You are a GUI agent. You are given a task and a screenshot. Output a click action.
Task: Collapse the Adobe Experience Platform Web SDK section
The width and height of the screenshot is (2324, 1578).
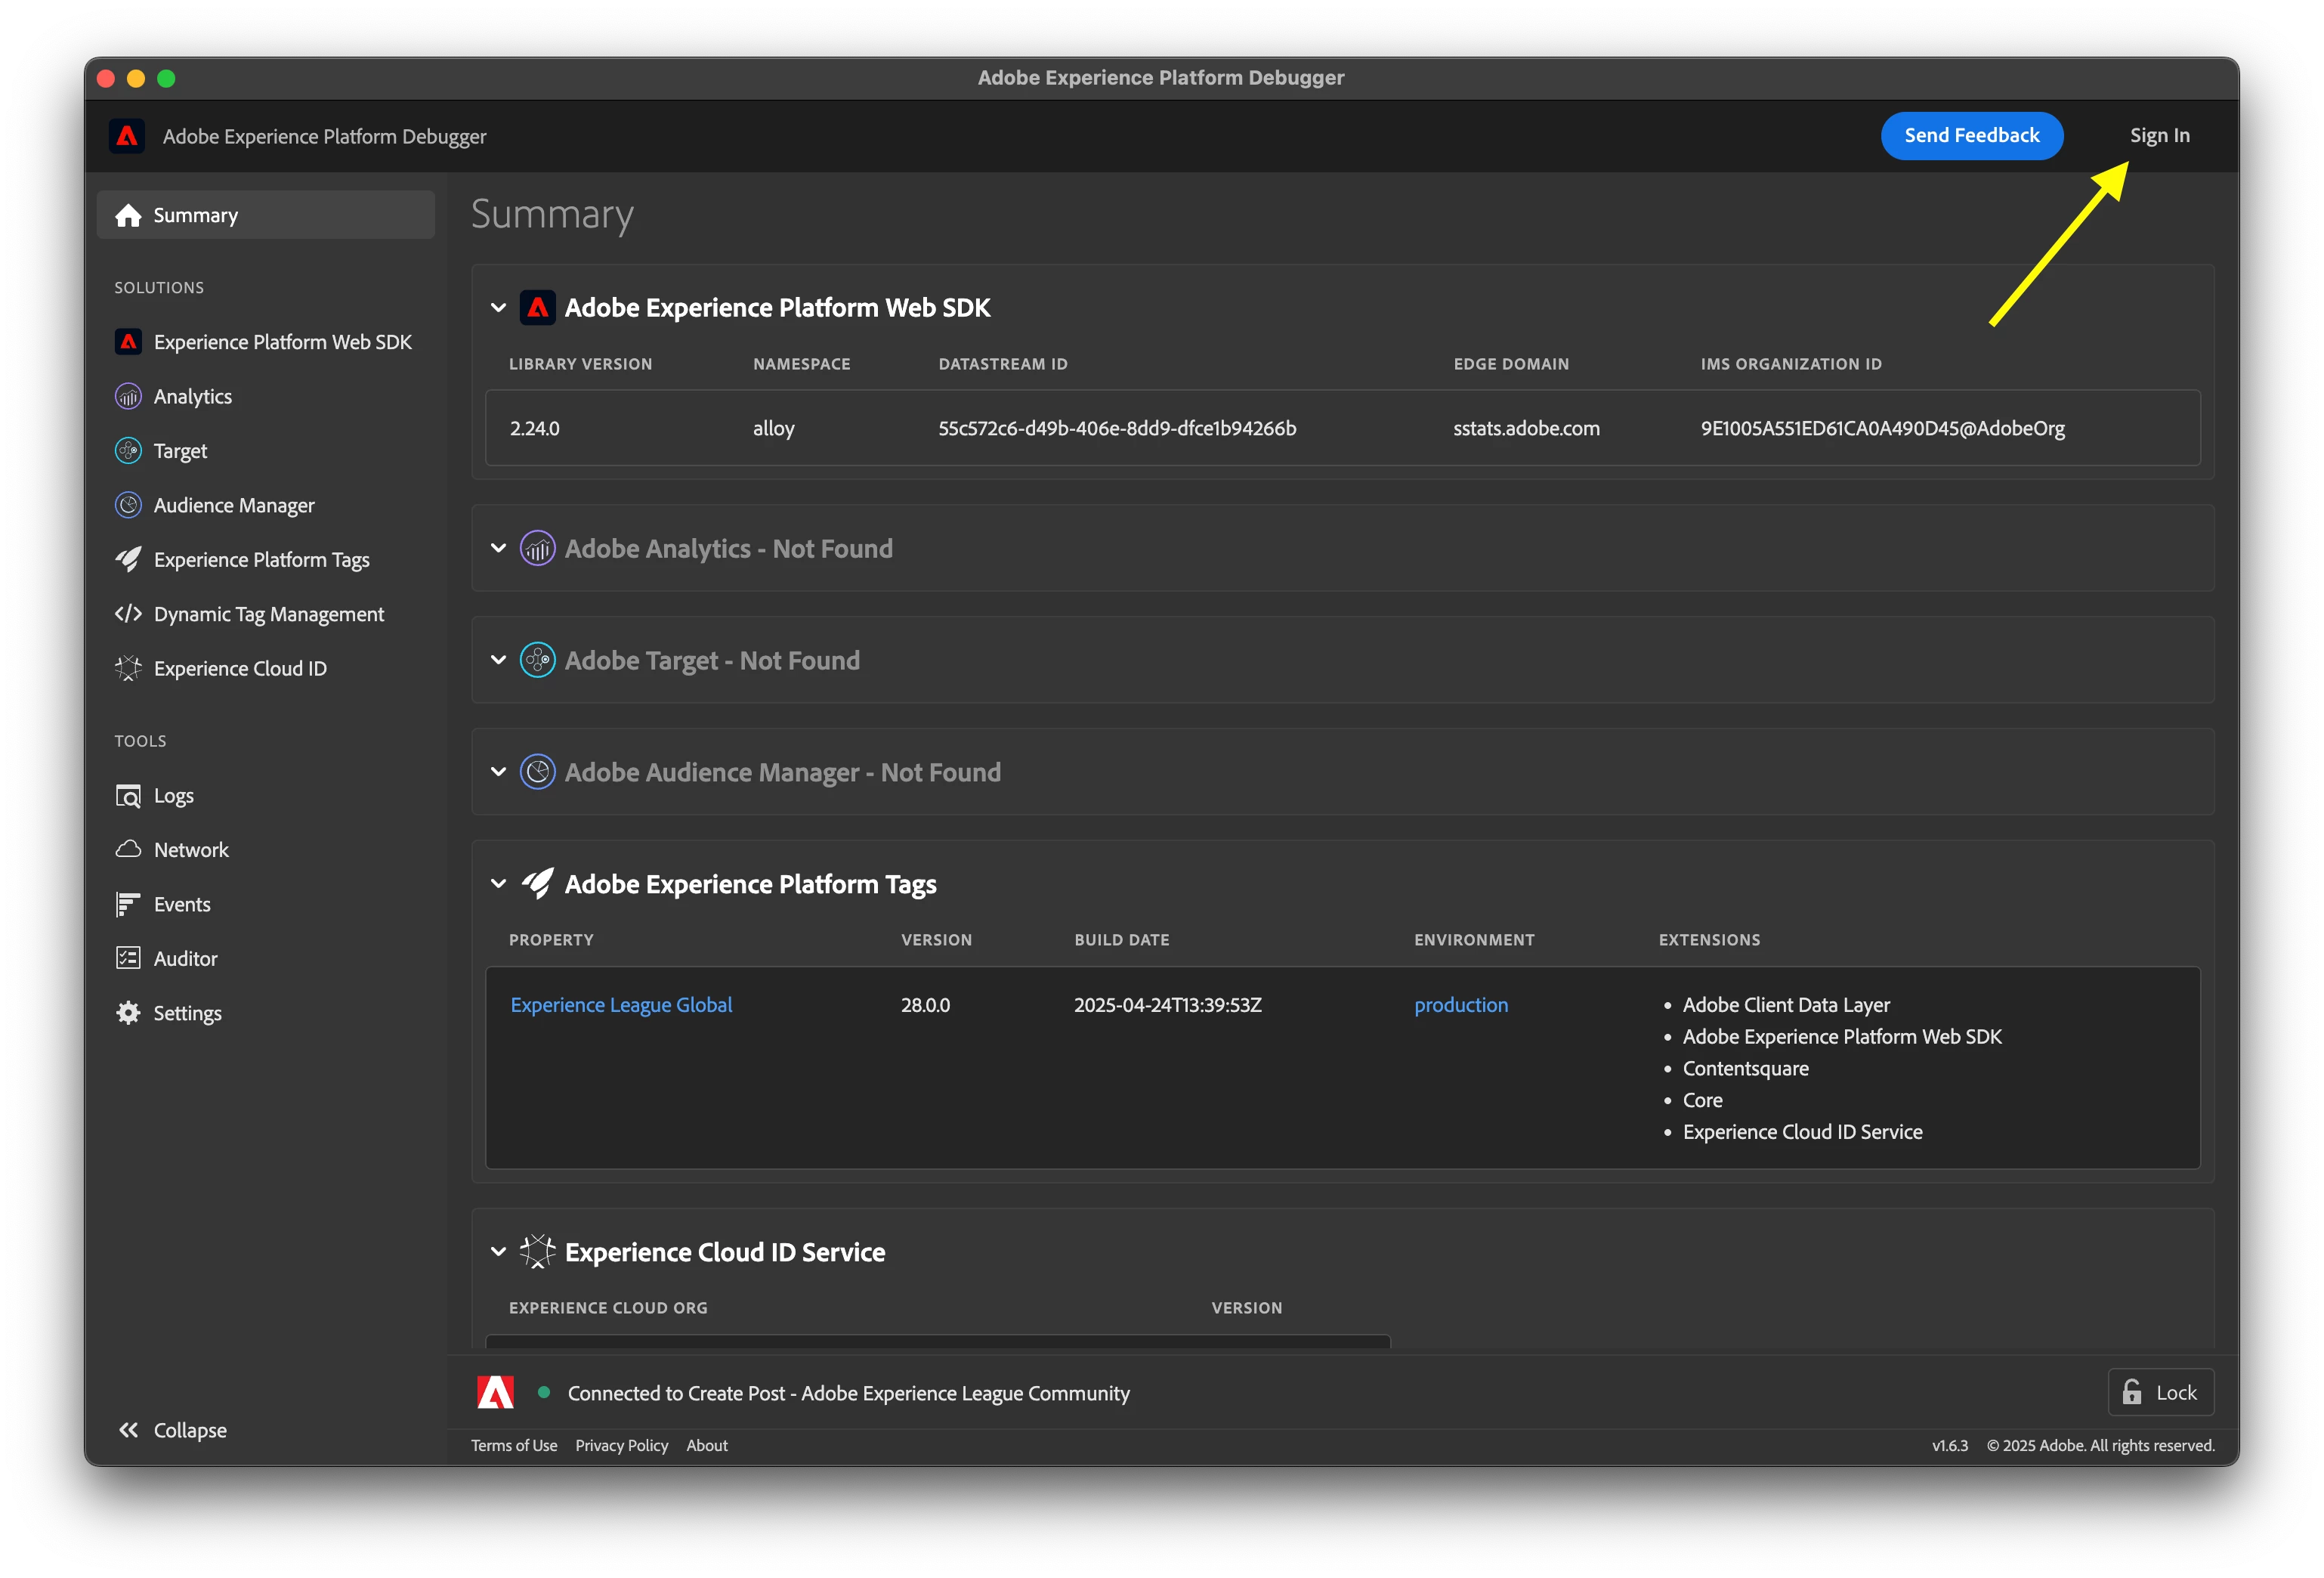coord(498,308)
